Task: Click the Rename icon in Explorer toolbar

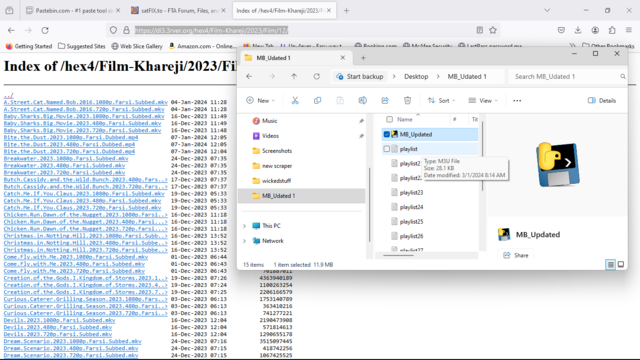Action: (x=362, y=100)
